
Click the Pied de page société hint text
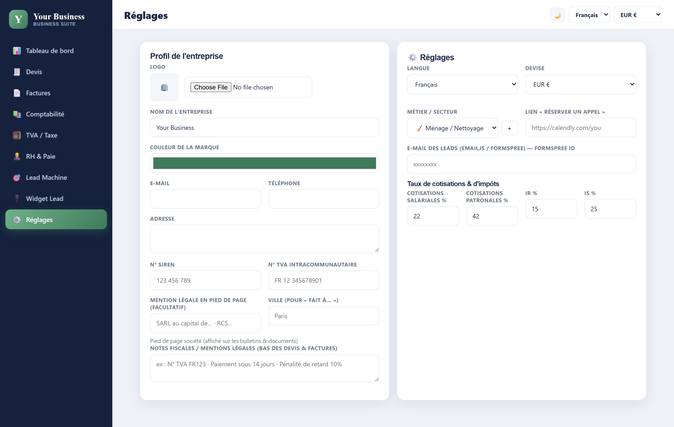[x=224, y=341]
